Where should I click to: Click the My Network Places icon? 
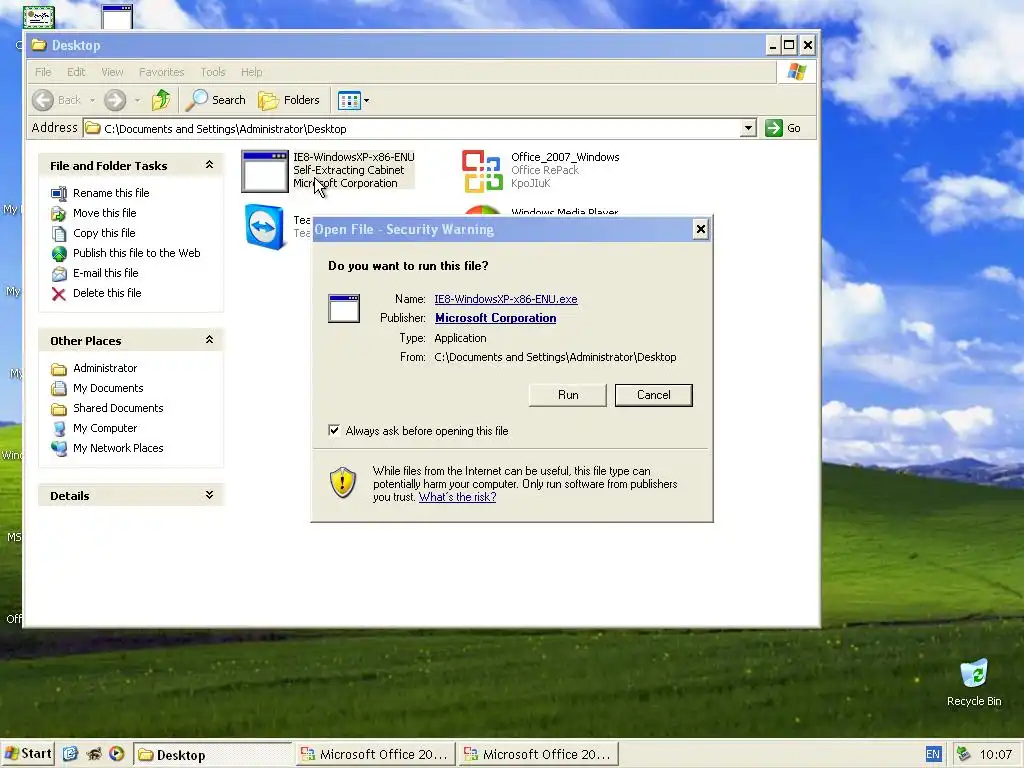pos(59,449)
